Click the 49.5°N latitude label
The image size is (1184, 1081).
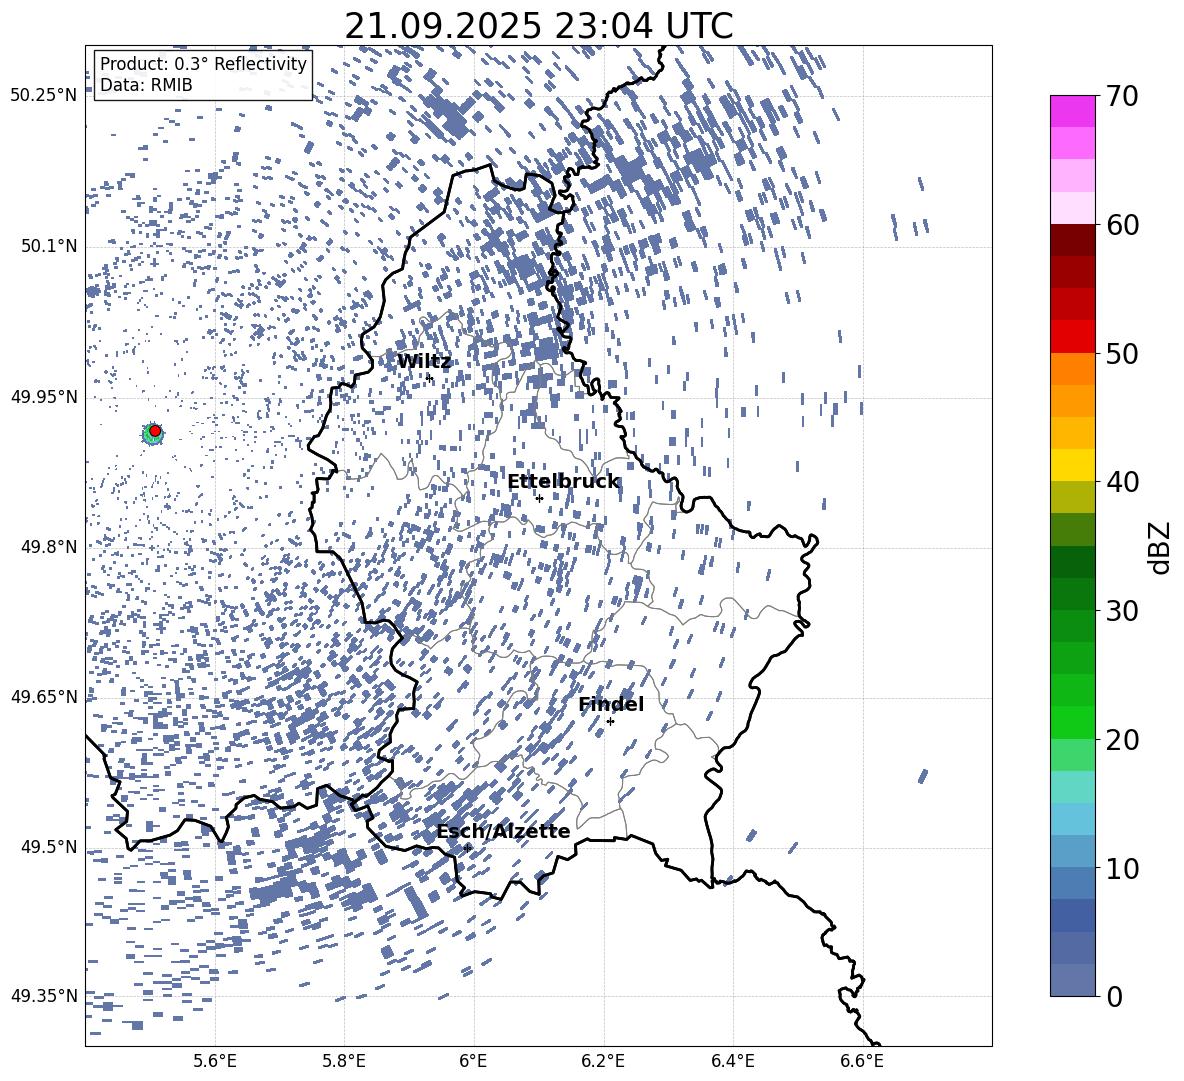[48, 846]
